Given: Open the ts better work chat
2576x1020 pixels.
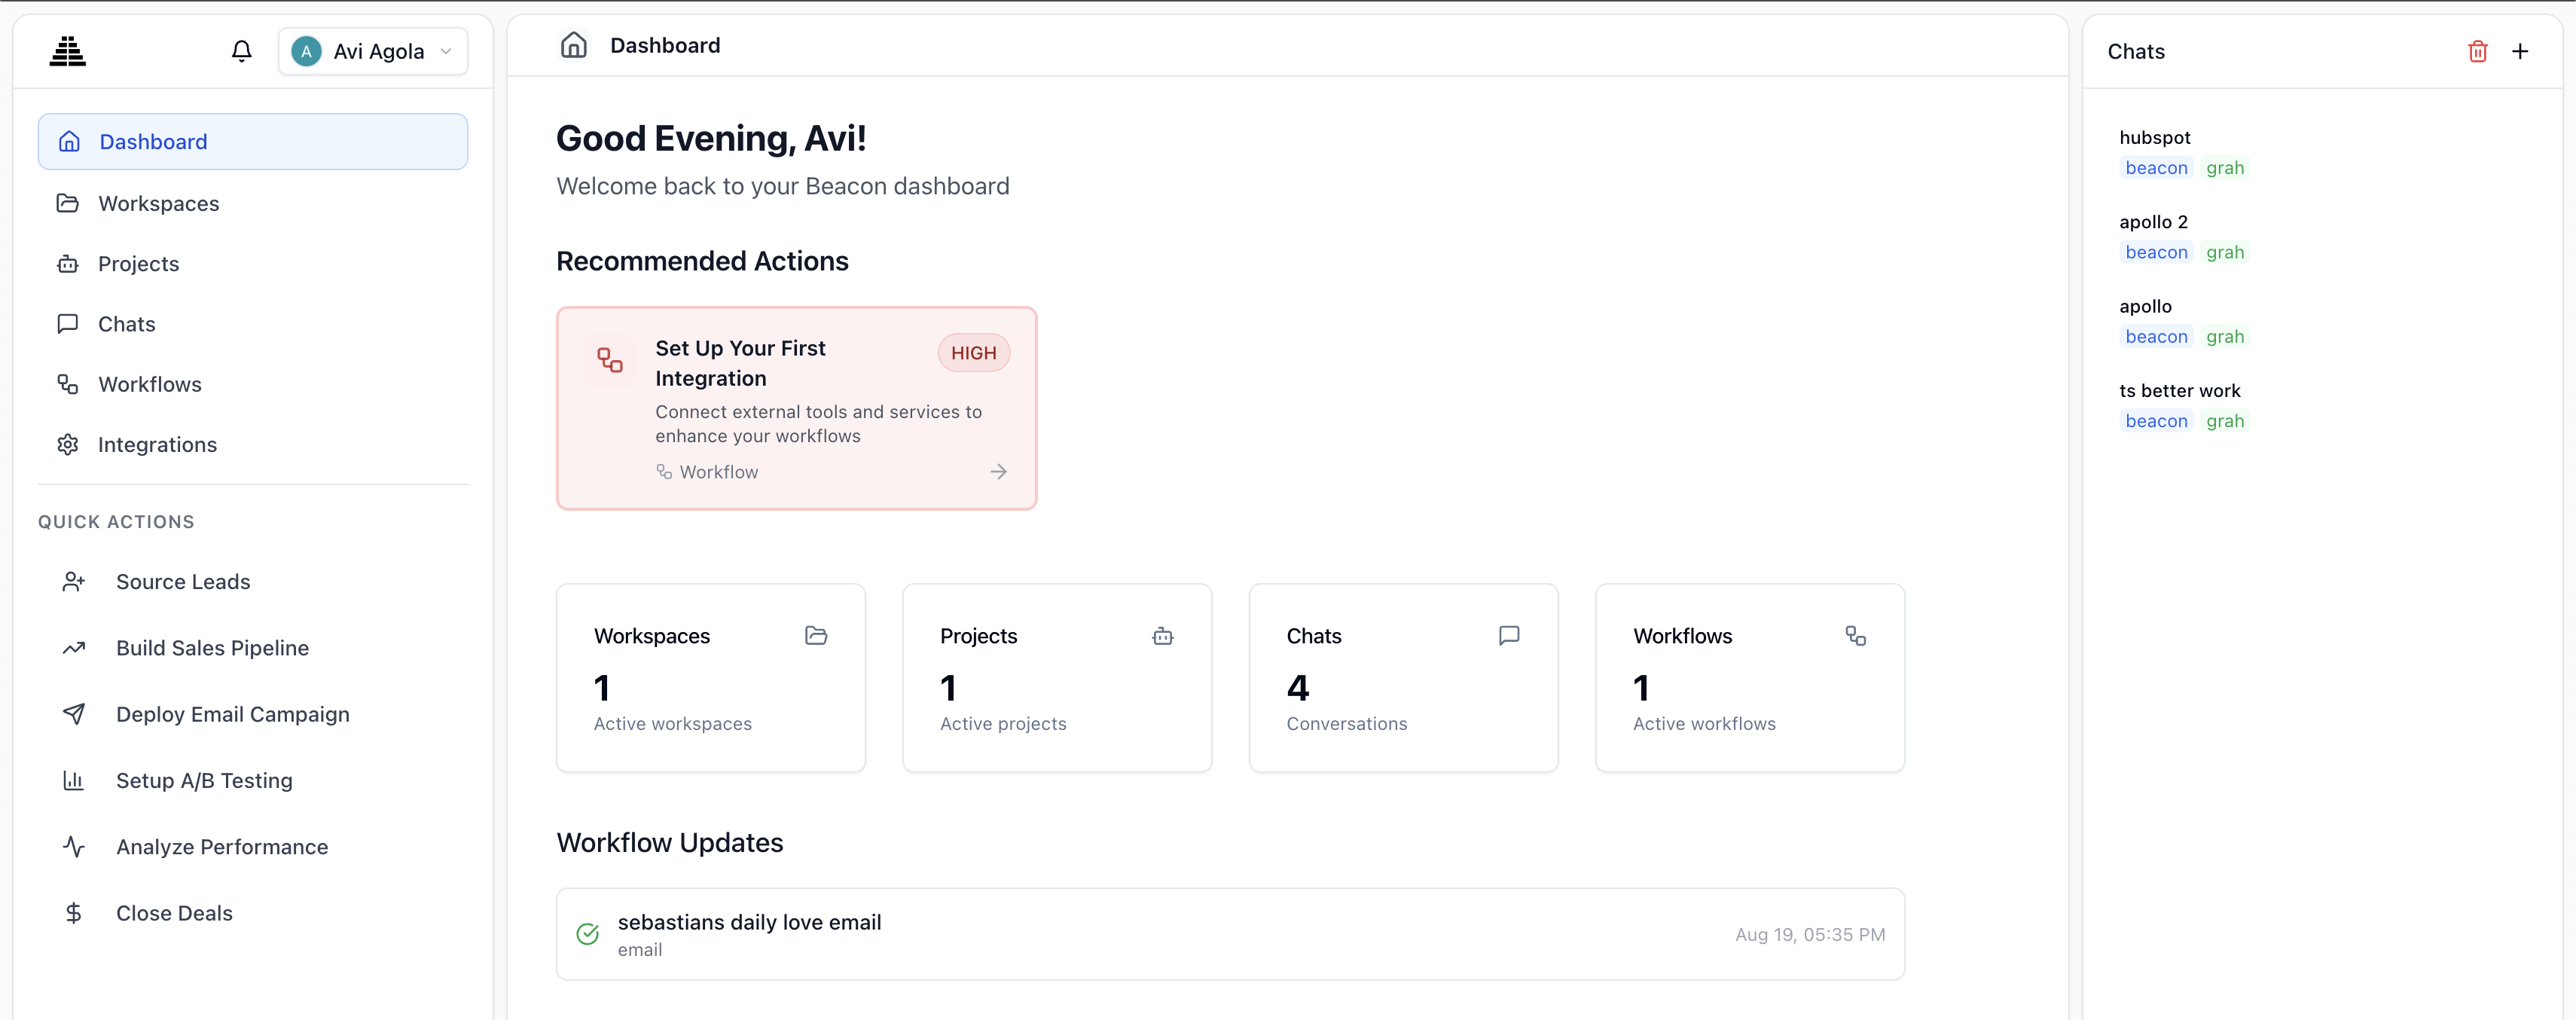Looking at the screenshot, I should (2181, 390).
